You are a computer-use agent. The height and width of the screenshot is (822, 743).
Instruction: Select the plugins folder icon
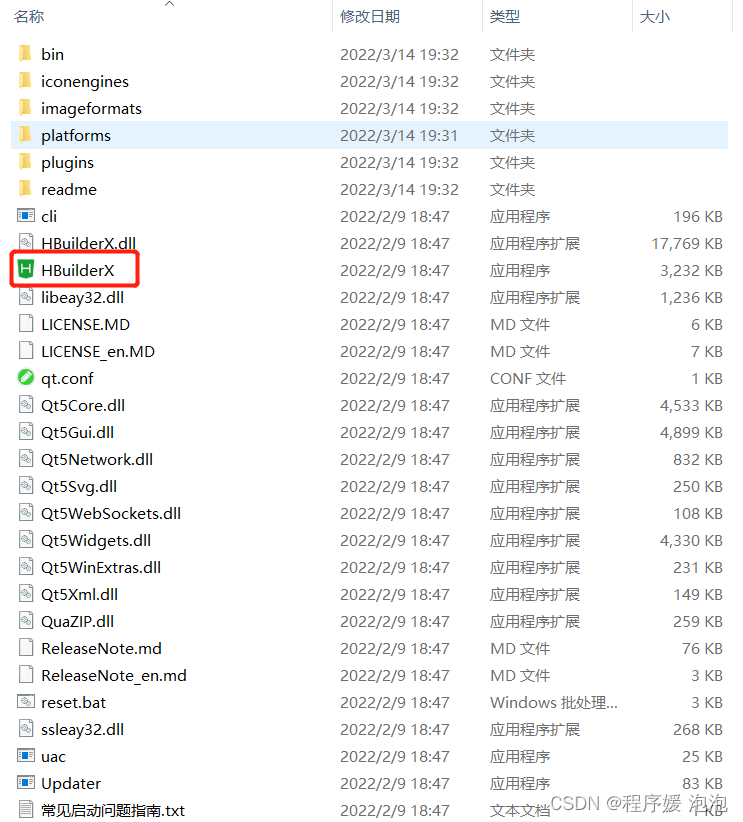[25, 161]
